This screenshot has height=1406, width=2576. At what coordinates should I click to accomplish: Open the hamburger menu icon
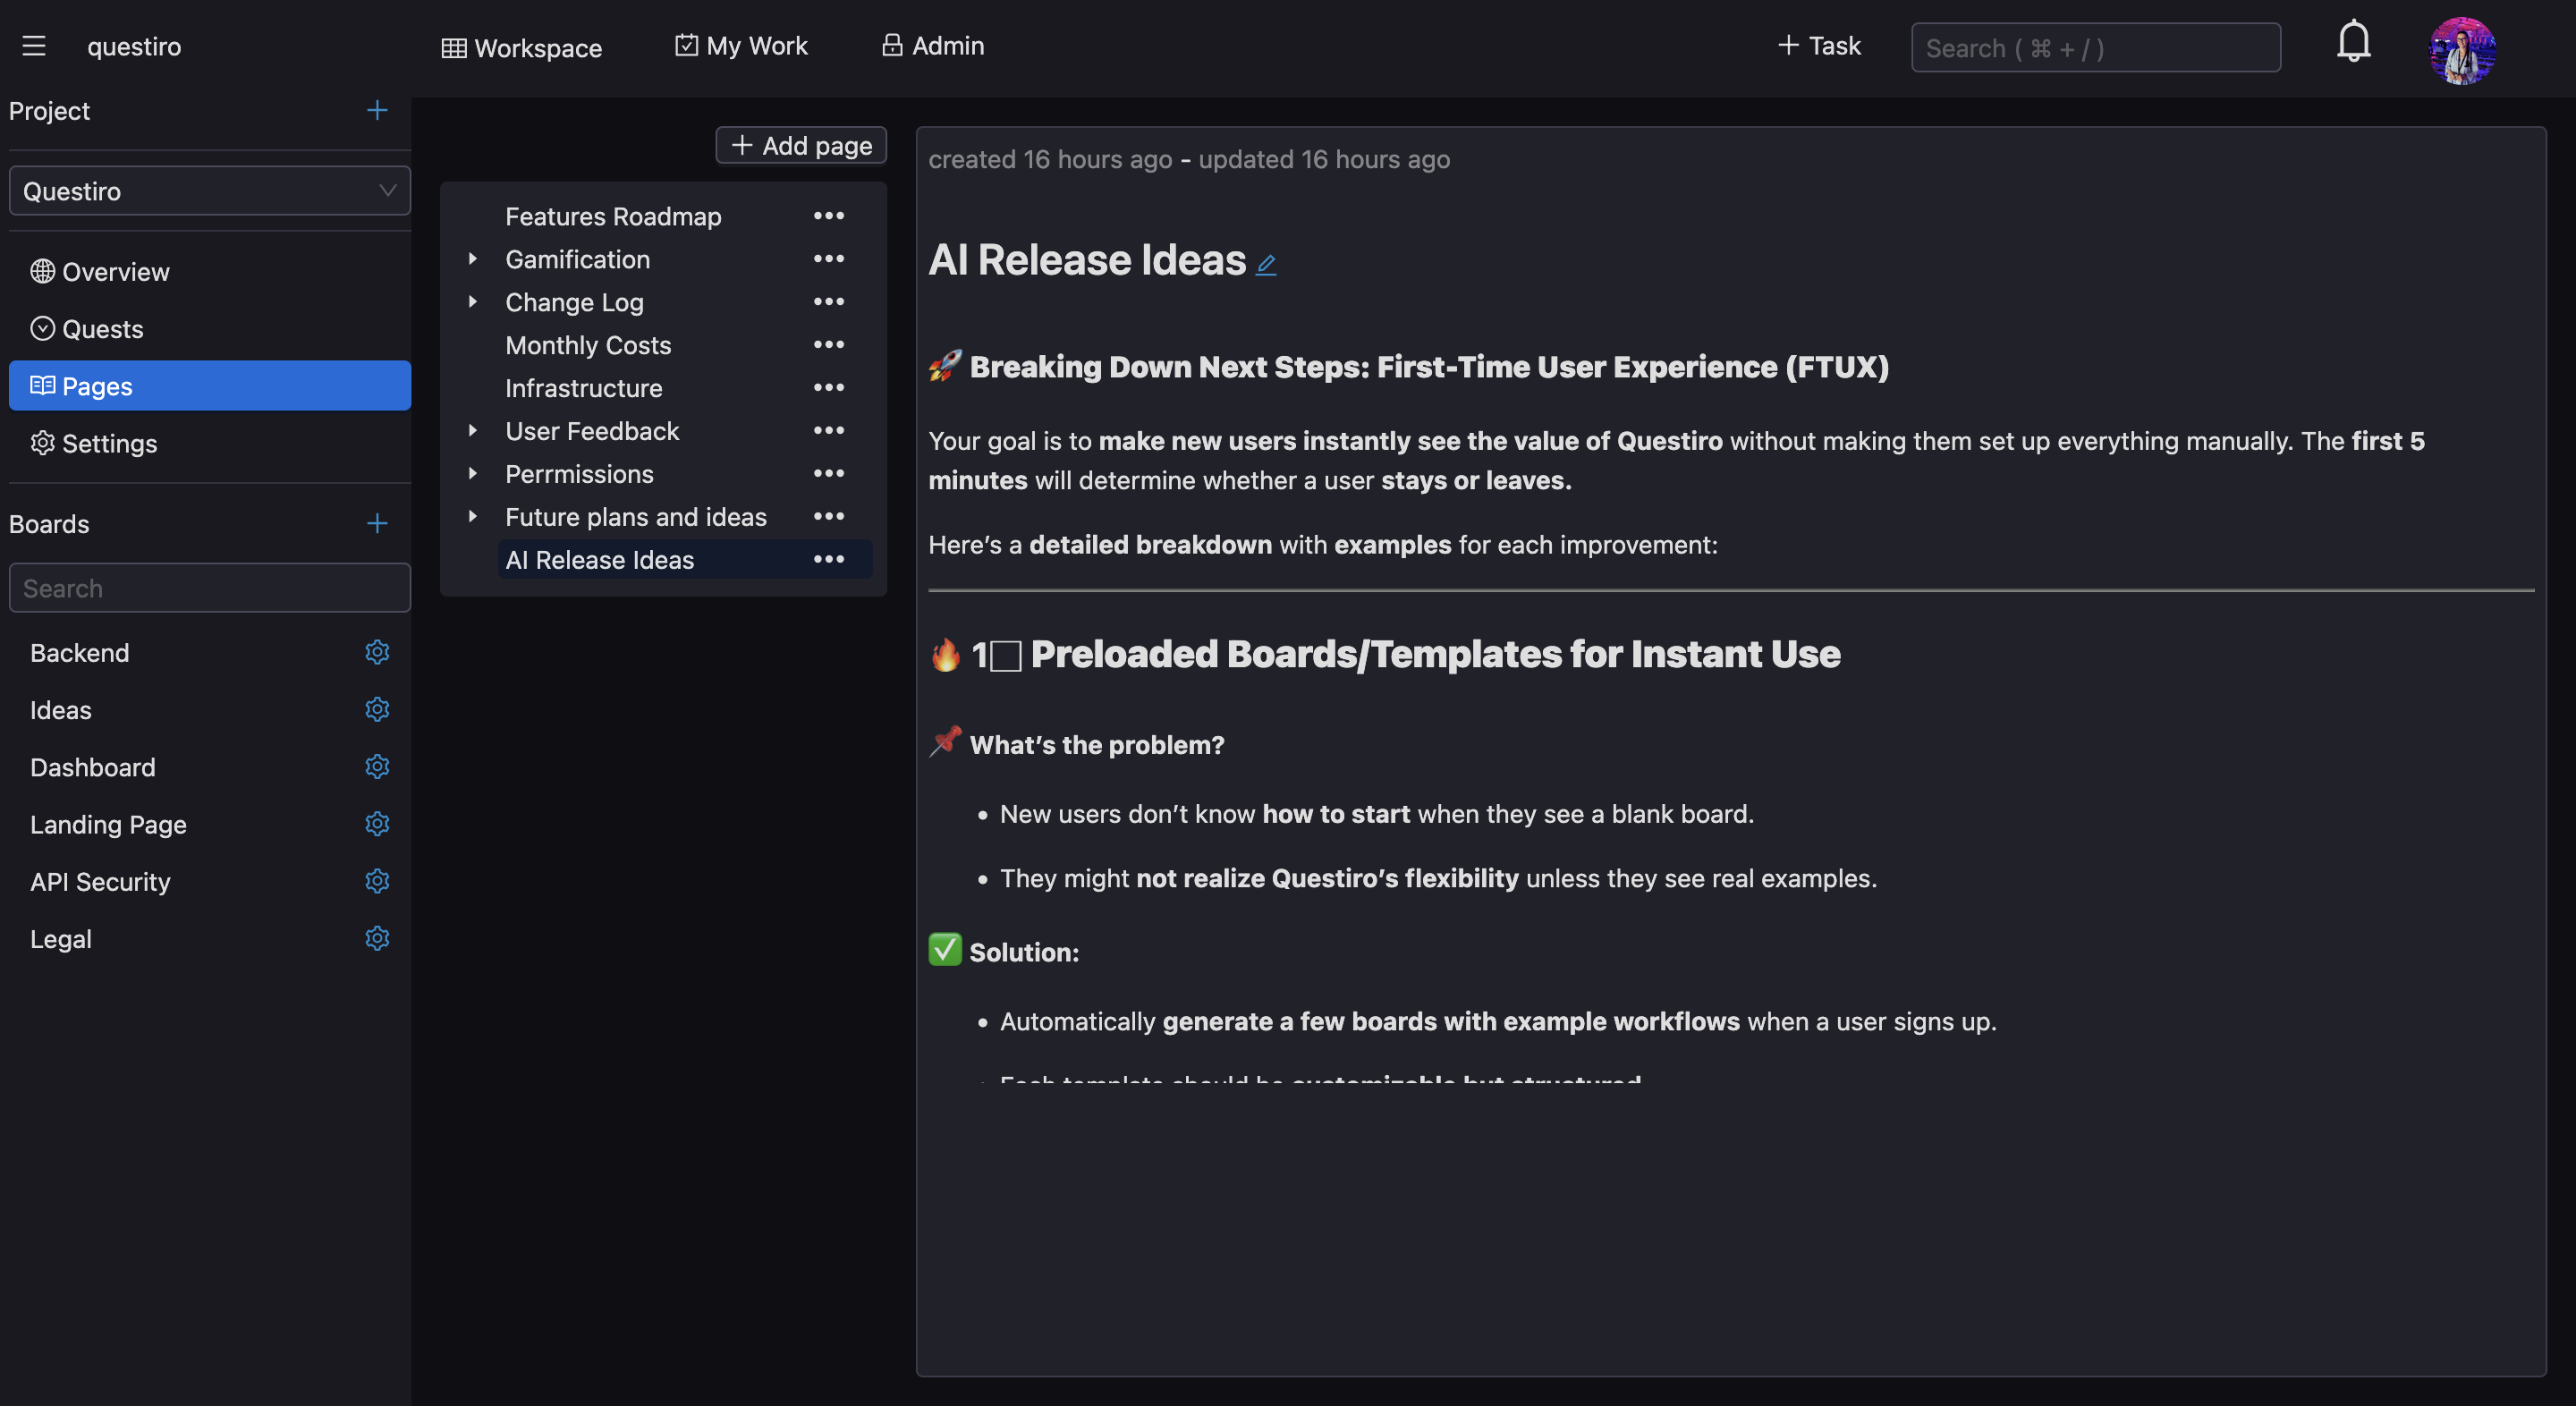[34, 46]
